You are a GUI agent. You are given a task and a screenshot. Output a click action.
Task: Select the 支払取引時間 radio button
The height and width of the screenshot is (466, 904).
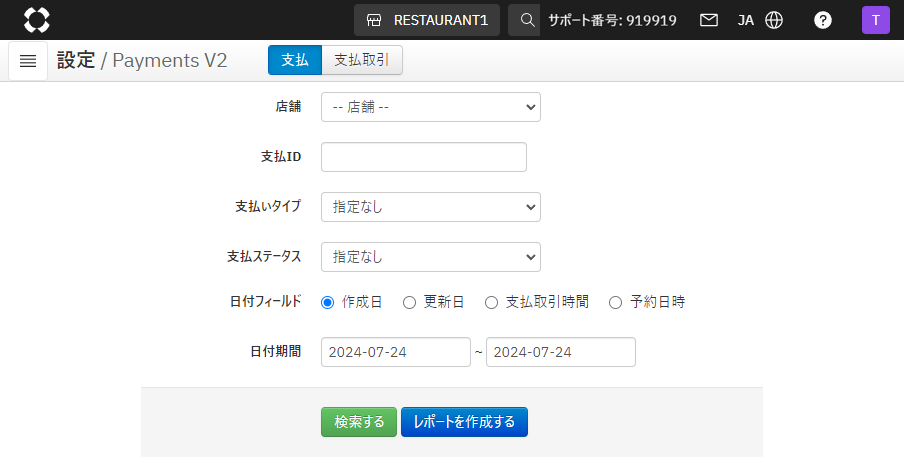point(491,302)
